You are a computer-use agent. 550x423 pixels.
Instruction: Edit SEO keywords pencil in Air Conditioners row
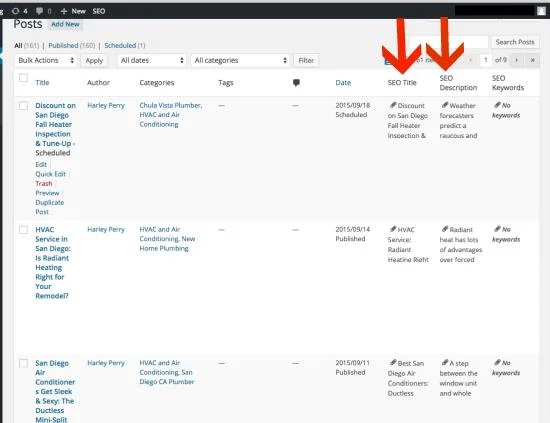tap(497, 362)
